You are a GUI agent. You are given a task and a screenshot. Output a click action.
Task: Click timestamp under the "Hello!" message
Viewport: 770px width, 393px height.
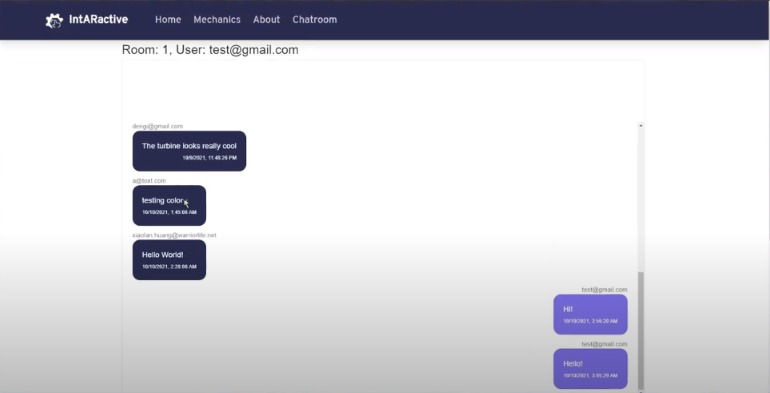point(590,376)
